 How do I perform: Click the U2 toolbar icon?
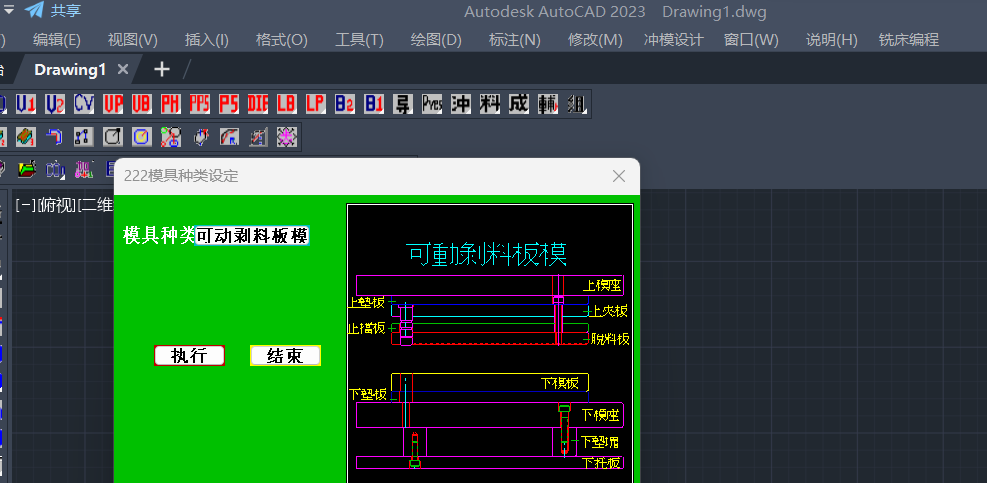coord(55,103)
